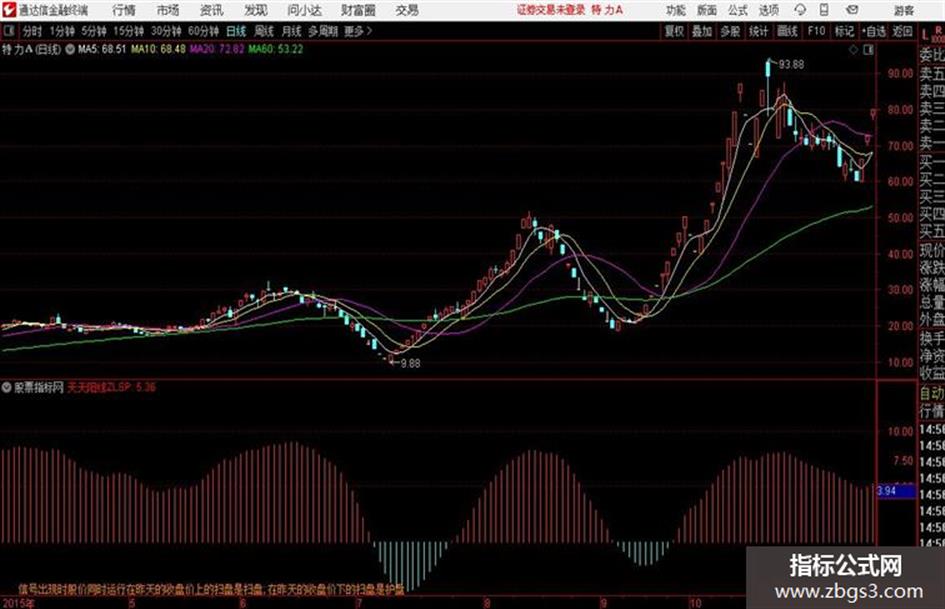Click the mobile phone icon

click(824, 10)
